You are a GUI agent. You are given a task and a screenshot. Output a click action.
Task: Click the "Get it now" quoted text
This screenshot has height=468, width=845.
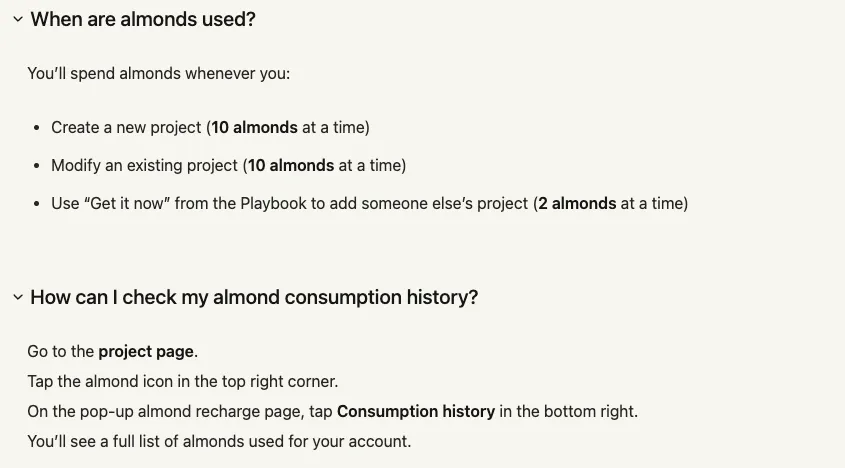click(141, 203)
